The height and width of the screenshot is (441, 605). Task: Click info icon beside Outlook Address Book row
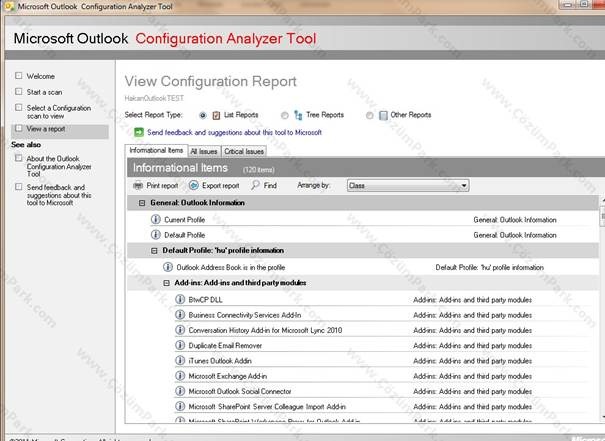(168, 267)
